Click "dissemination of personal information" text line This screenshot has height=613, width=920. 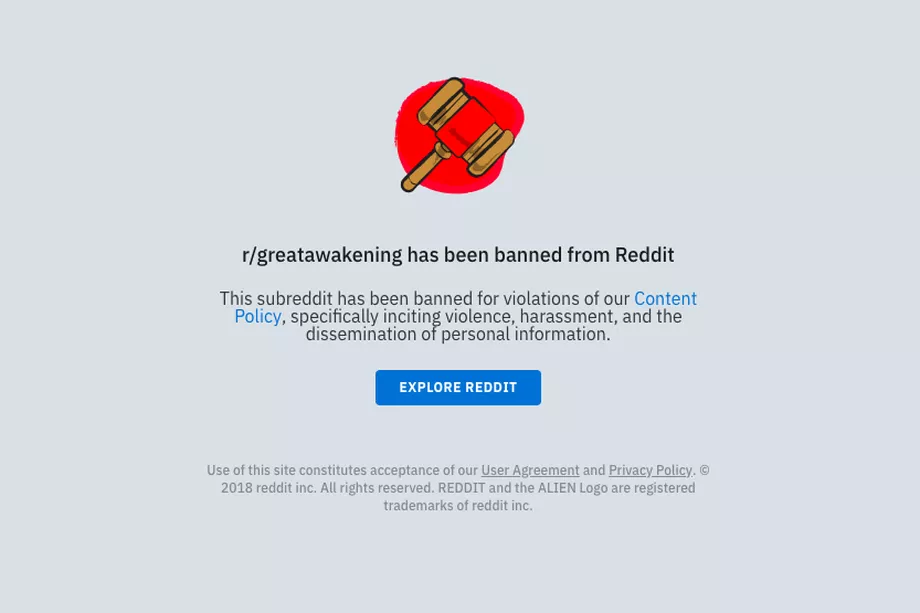[x=458, y=334]
